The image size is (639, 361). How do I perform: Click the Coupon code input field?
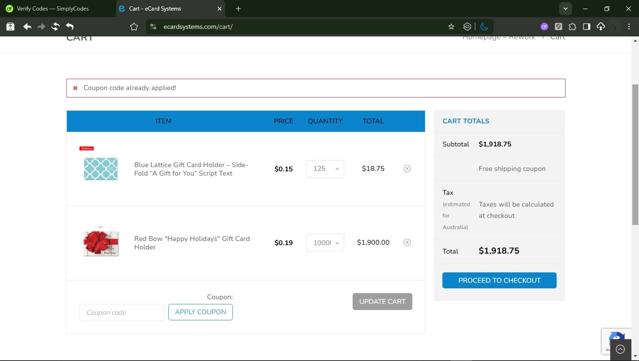121,313
